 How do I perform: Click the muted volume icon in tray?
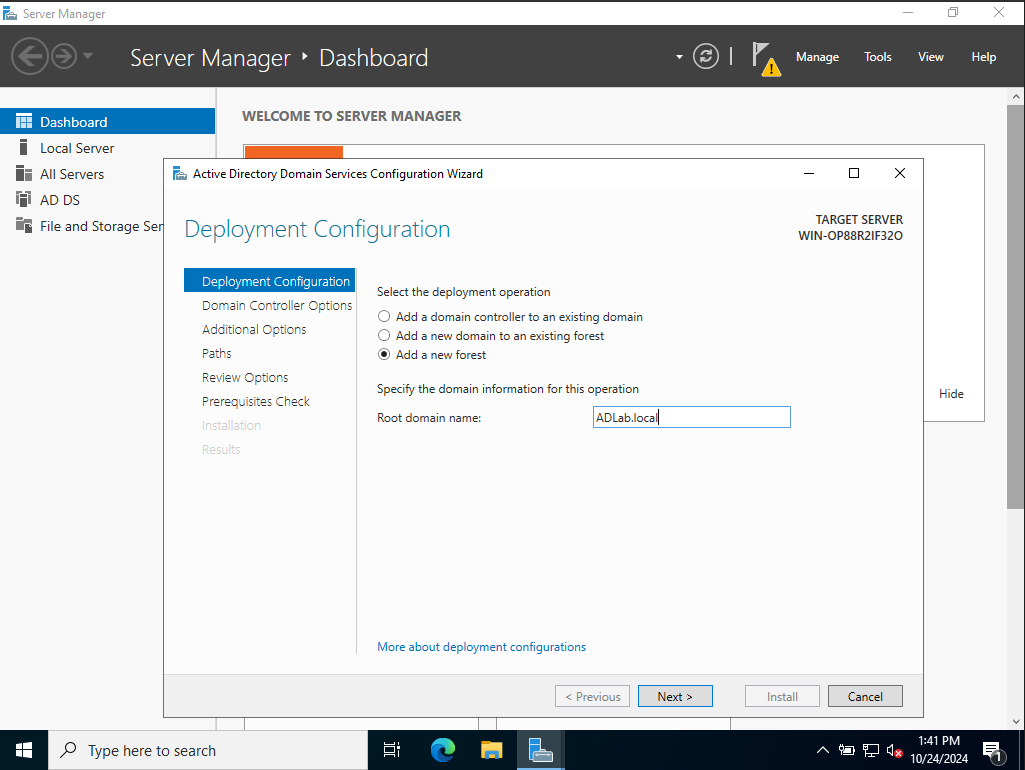(894, 750)
